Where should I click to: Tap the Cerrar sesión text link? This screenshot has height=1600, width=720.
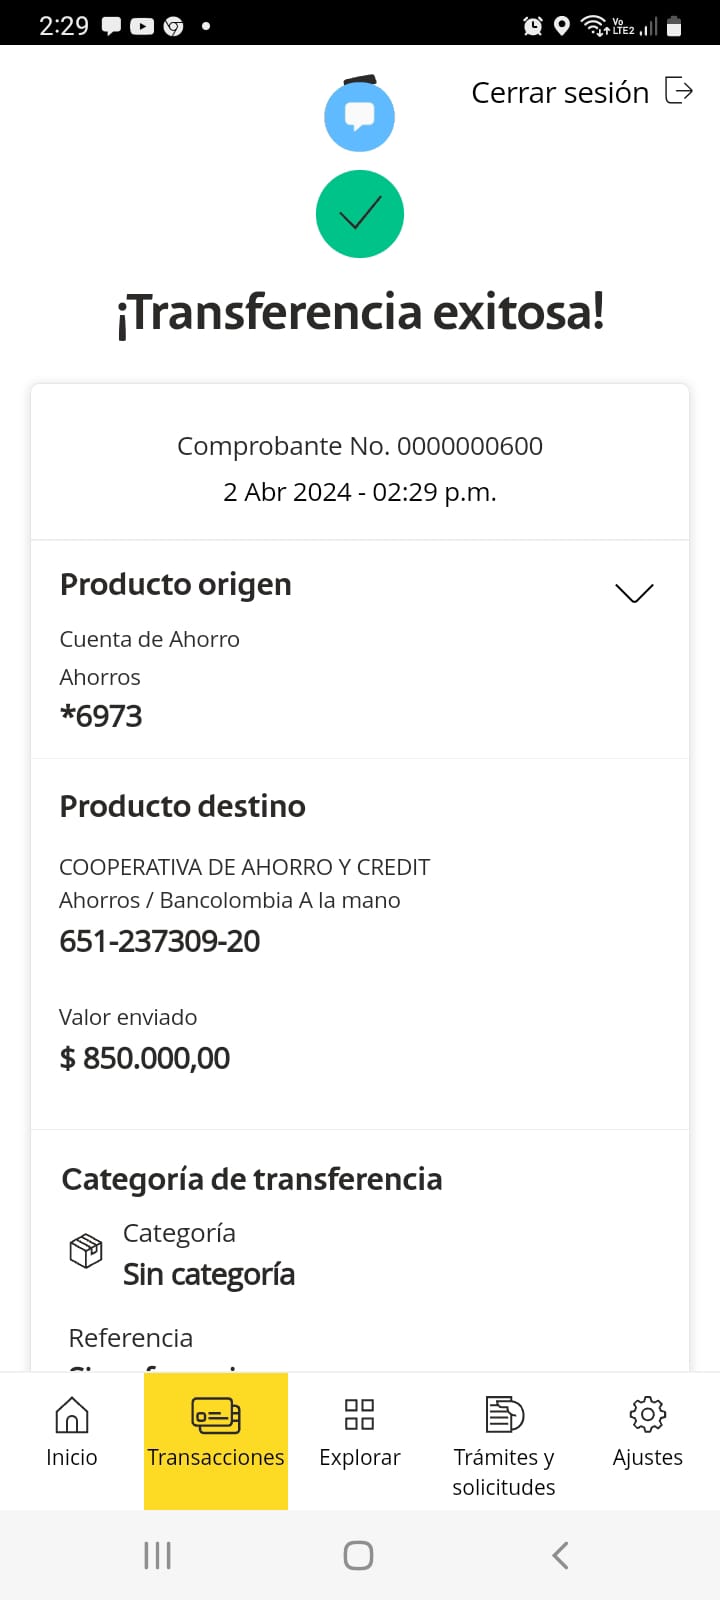coord(560,93)
